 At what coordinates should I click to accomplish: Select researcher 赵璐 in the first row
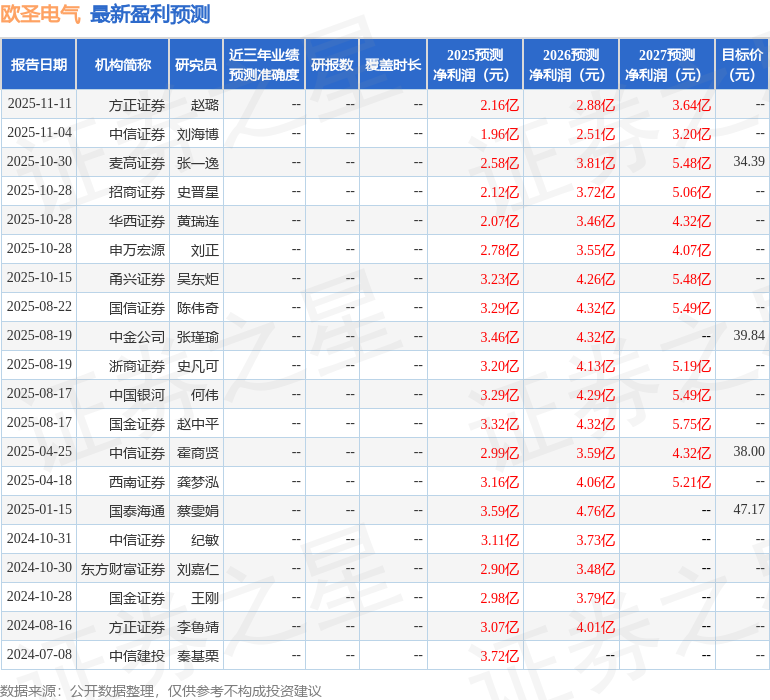click(205, 105)
